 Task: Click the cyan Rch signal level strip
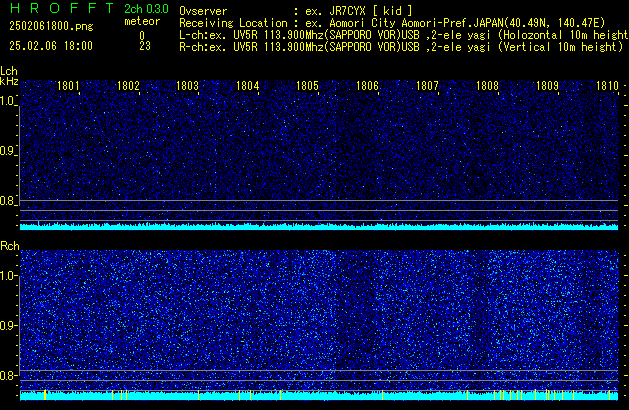(x=319, y=396)
